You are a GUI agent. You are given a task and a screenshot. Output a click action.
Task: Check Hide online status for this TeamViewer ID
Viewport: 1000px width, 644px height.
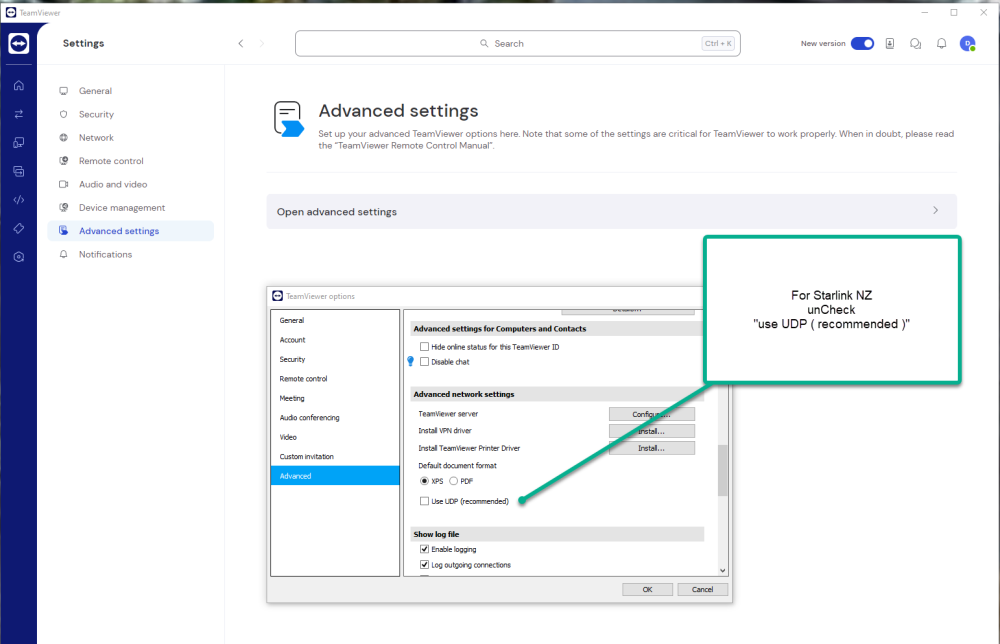click(424, 346)
